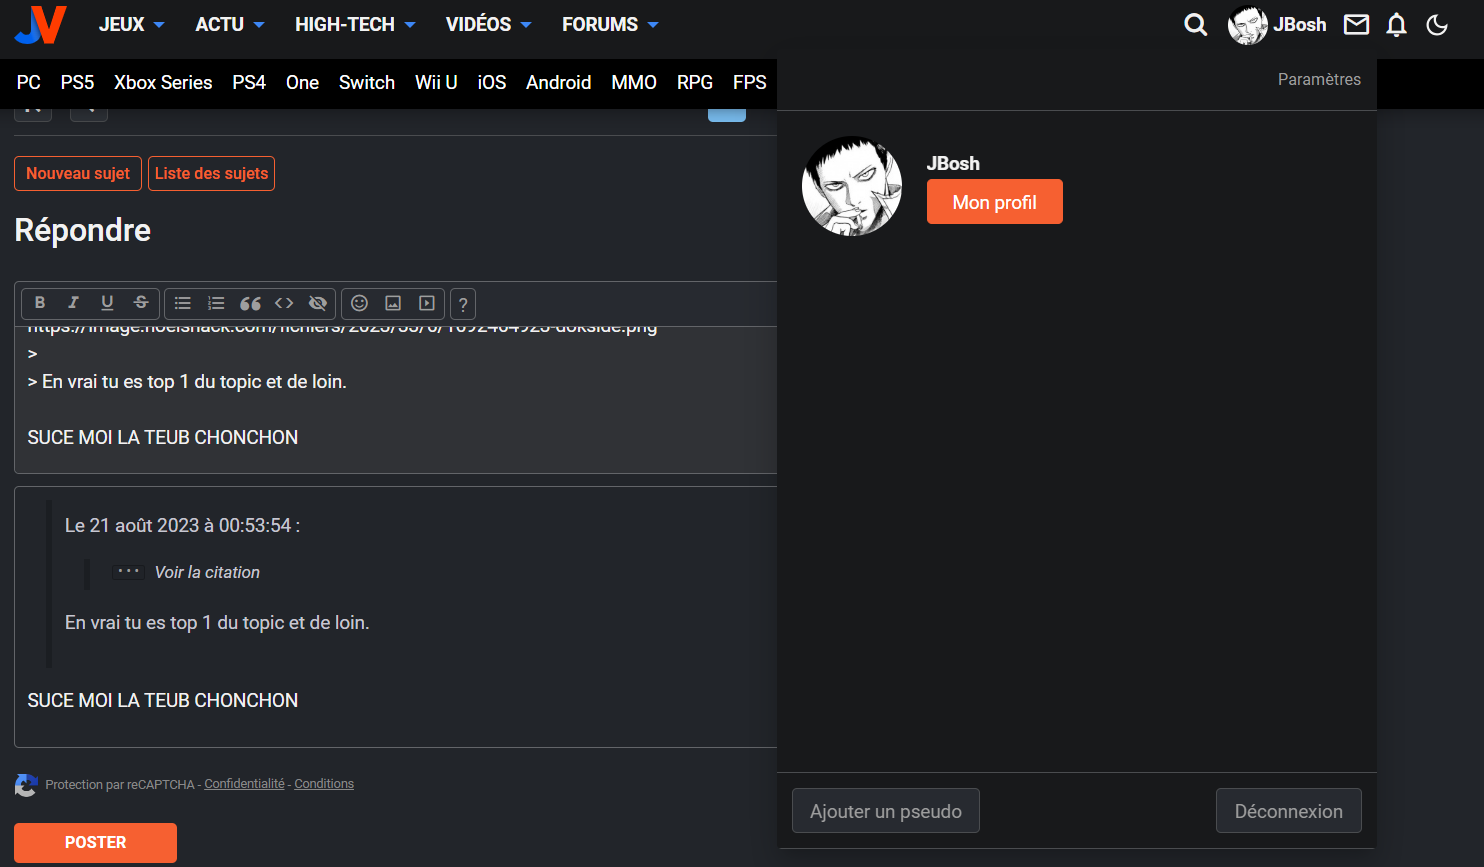The width and height of the screenshot is (1484, 867).
Task: Toggle spoiler hidden text formatting
Action: (318, 303)
